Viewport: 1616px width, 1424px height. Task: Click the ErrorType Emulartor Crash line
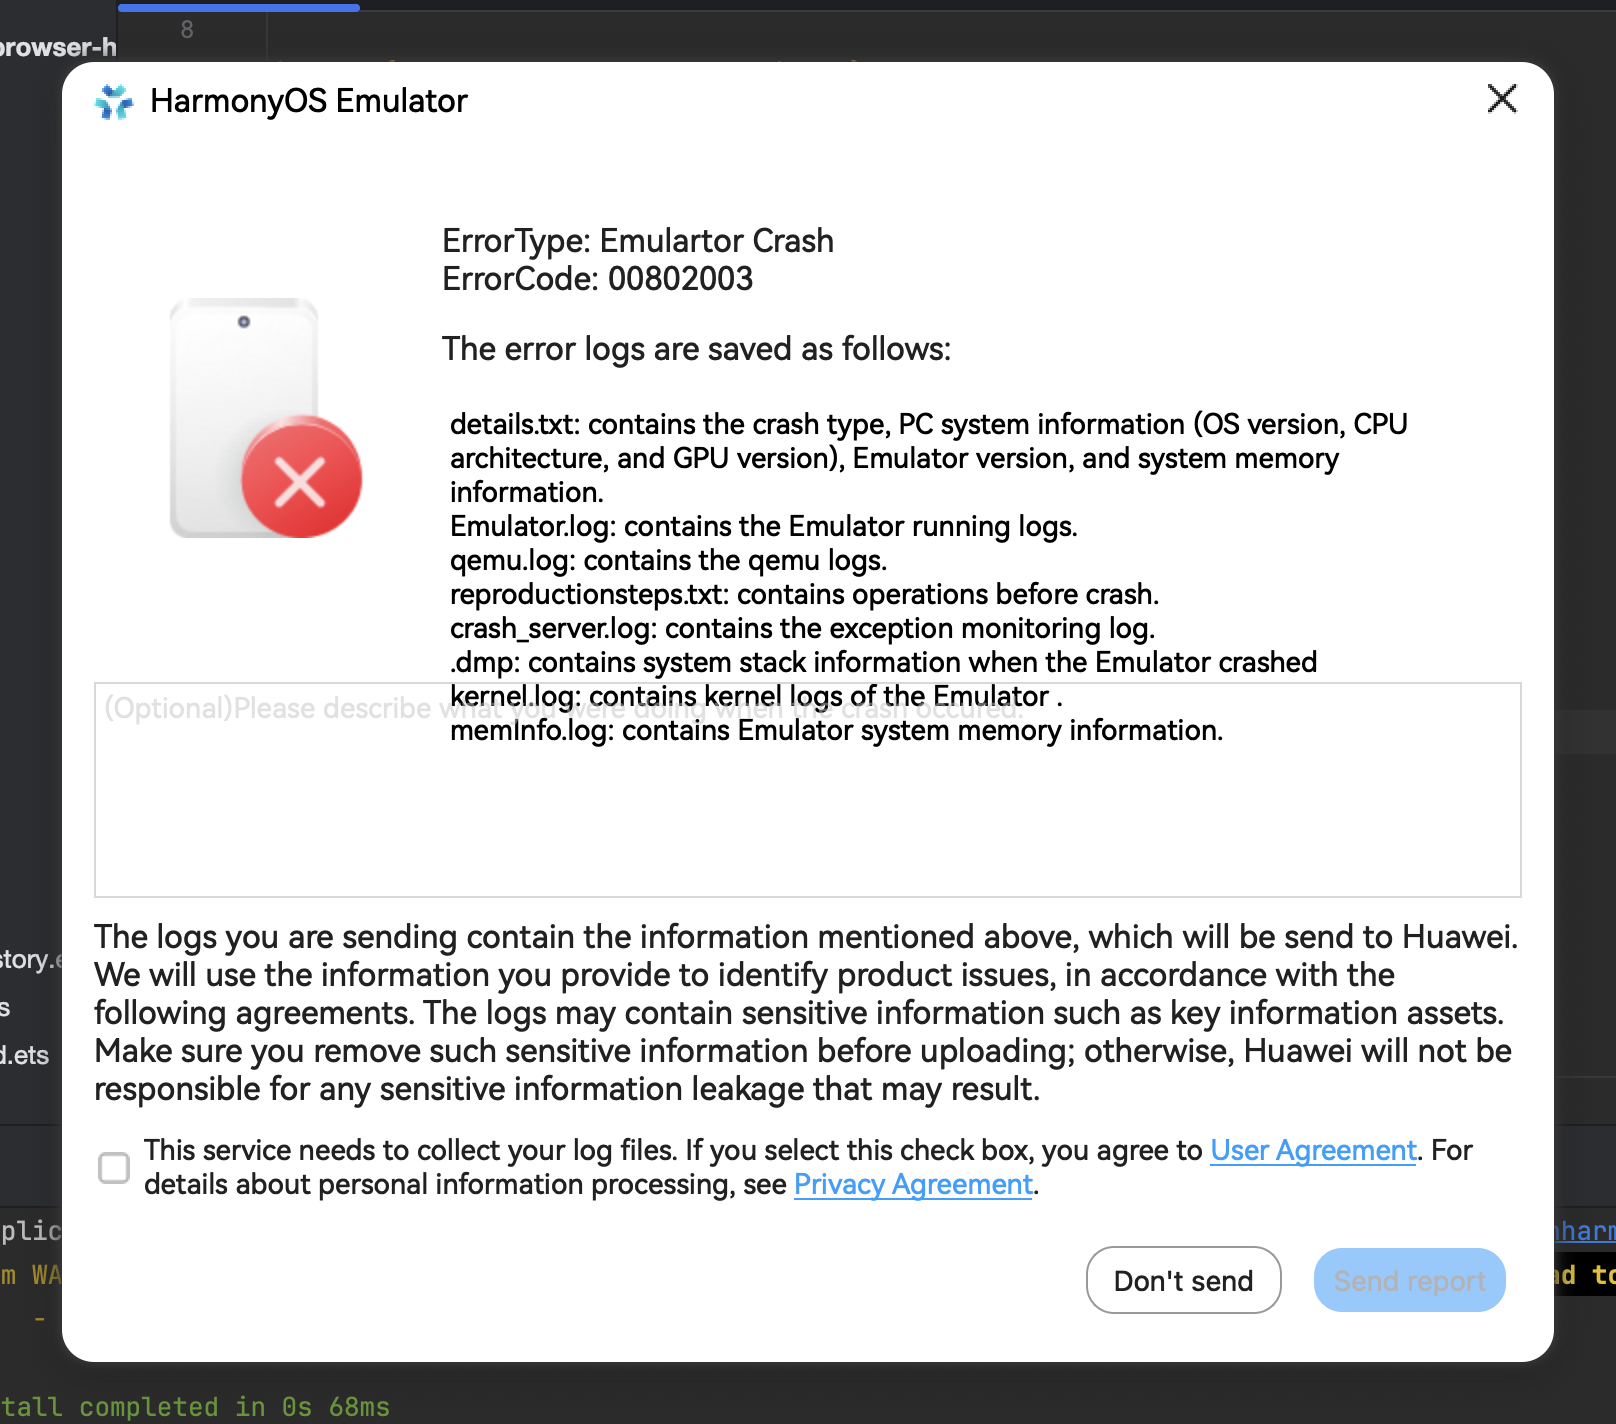[x=637, y=241]
